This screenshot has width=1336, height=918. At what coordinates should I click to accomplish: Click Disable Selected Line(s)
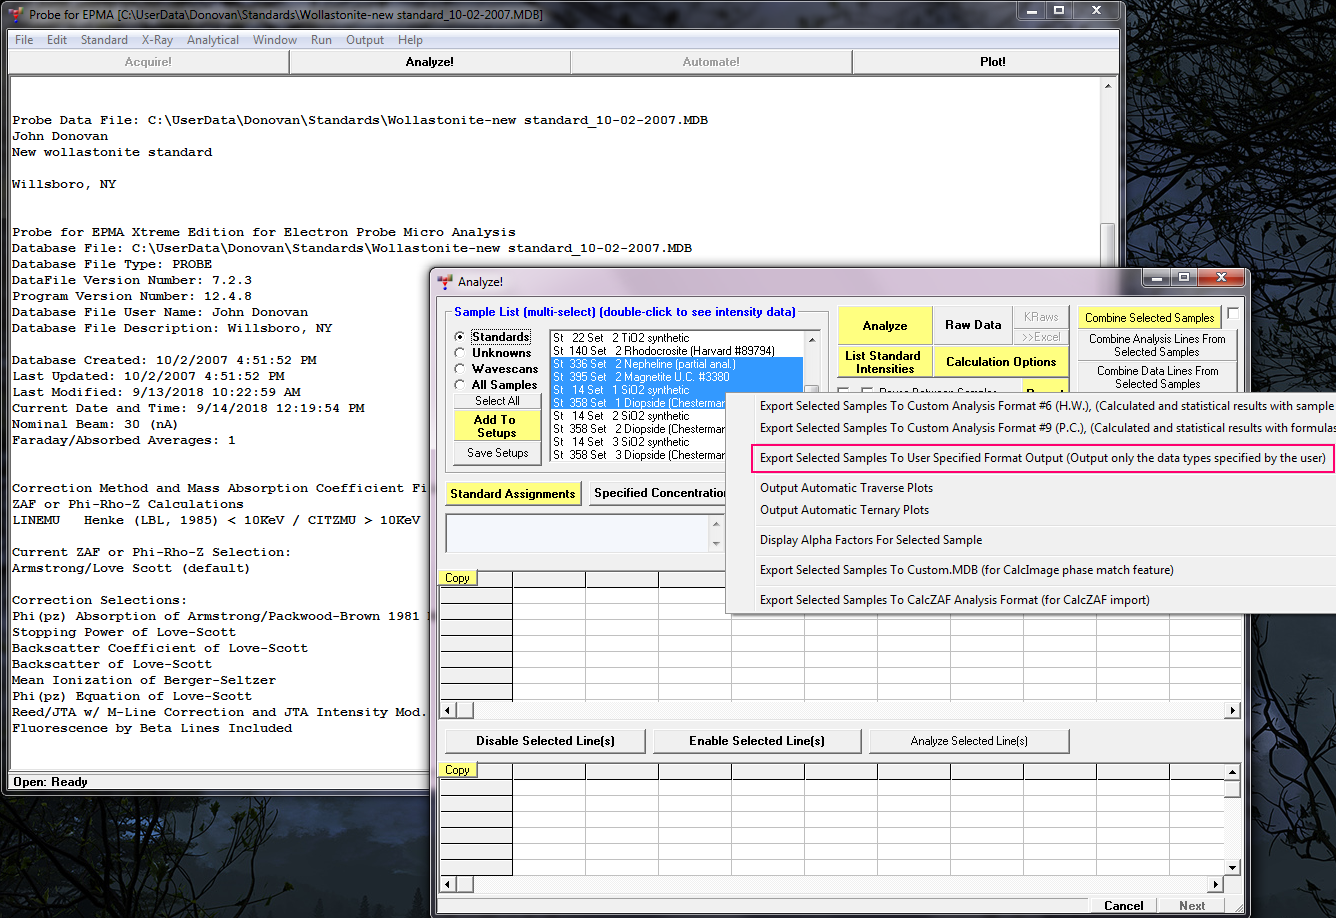(545, 741)
